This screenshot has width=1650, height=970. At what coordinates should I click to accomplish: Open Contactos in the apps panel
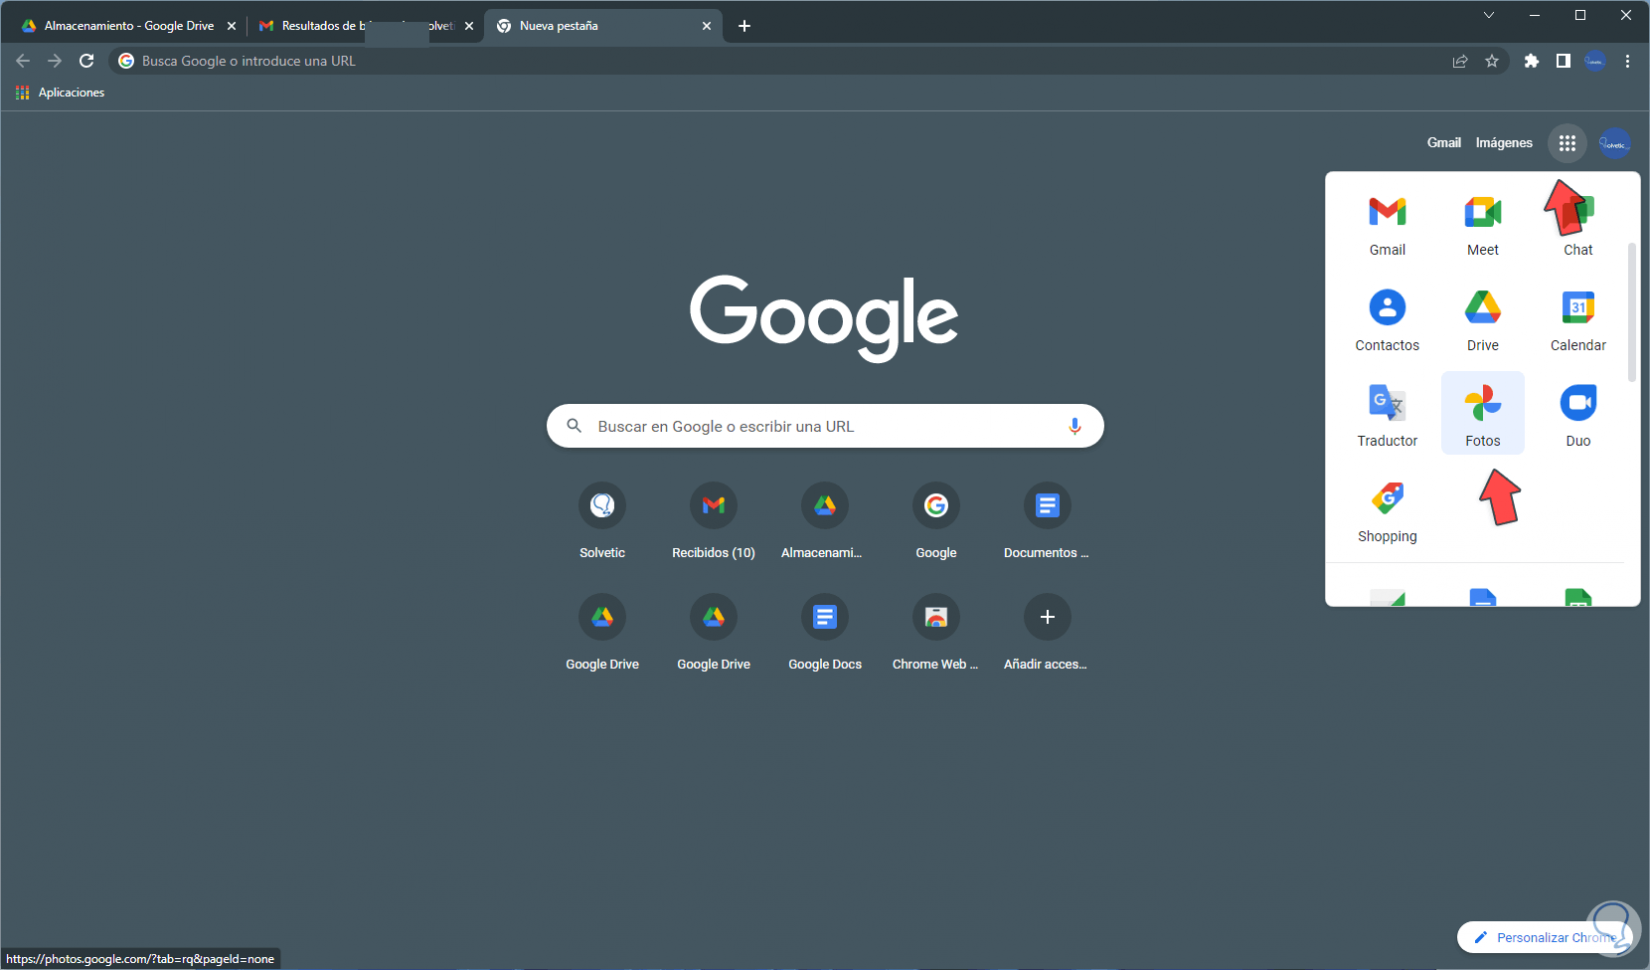[x=1387, y=321]
